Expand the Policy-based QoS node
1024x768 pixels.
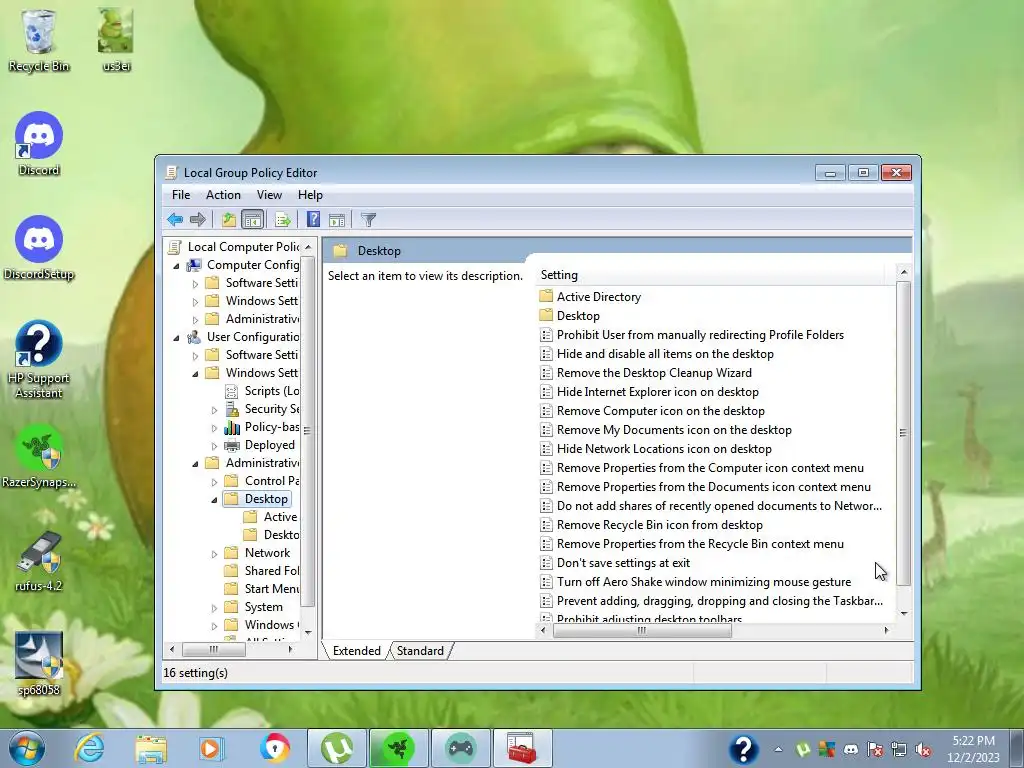pyautogui.click(x=214, y=428)
